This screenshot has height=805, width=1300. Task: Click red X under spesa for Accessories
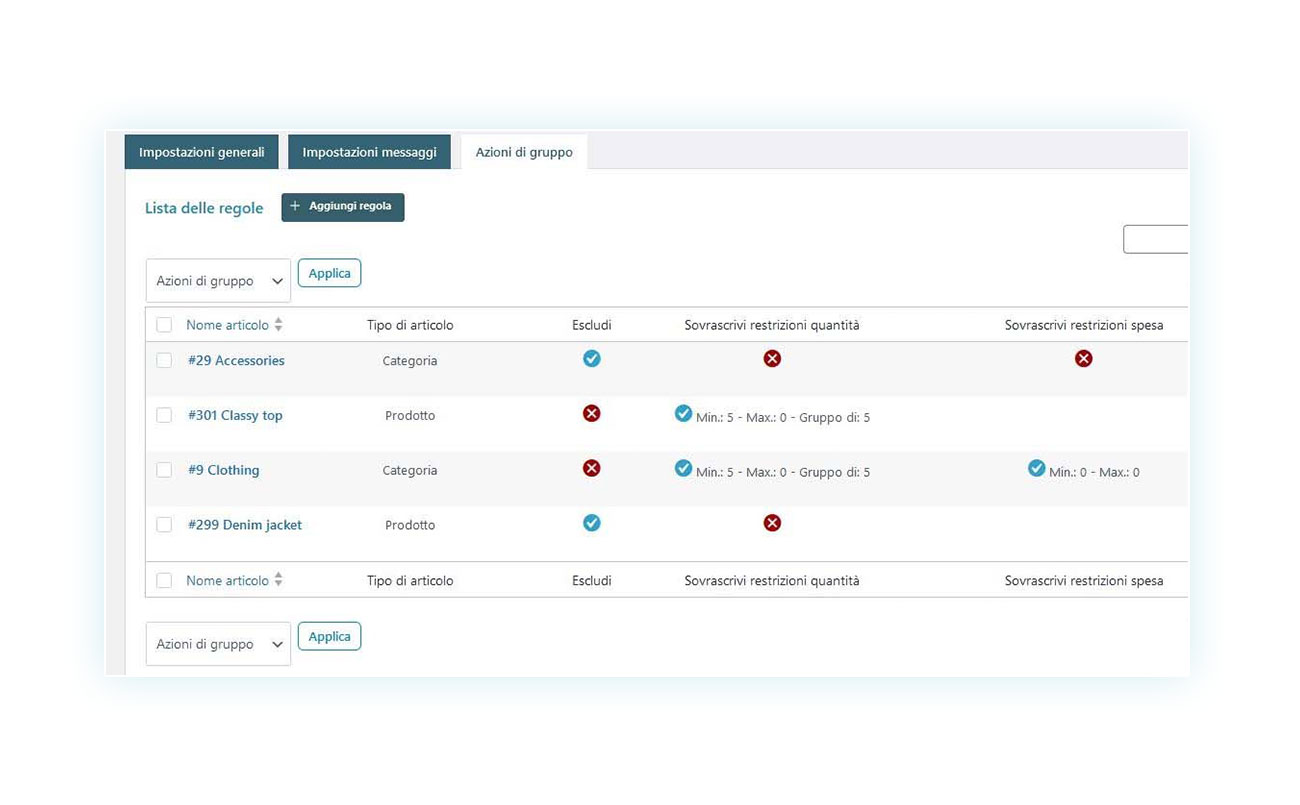click(x=1084, y=358)
